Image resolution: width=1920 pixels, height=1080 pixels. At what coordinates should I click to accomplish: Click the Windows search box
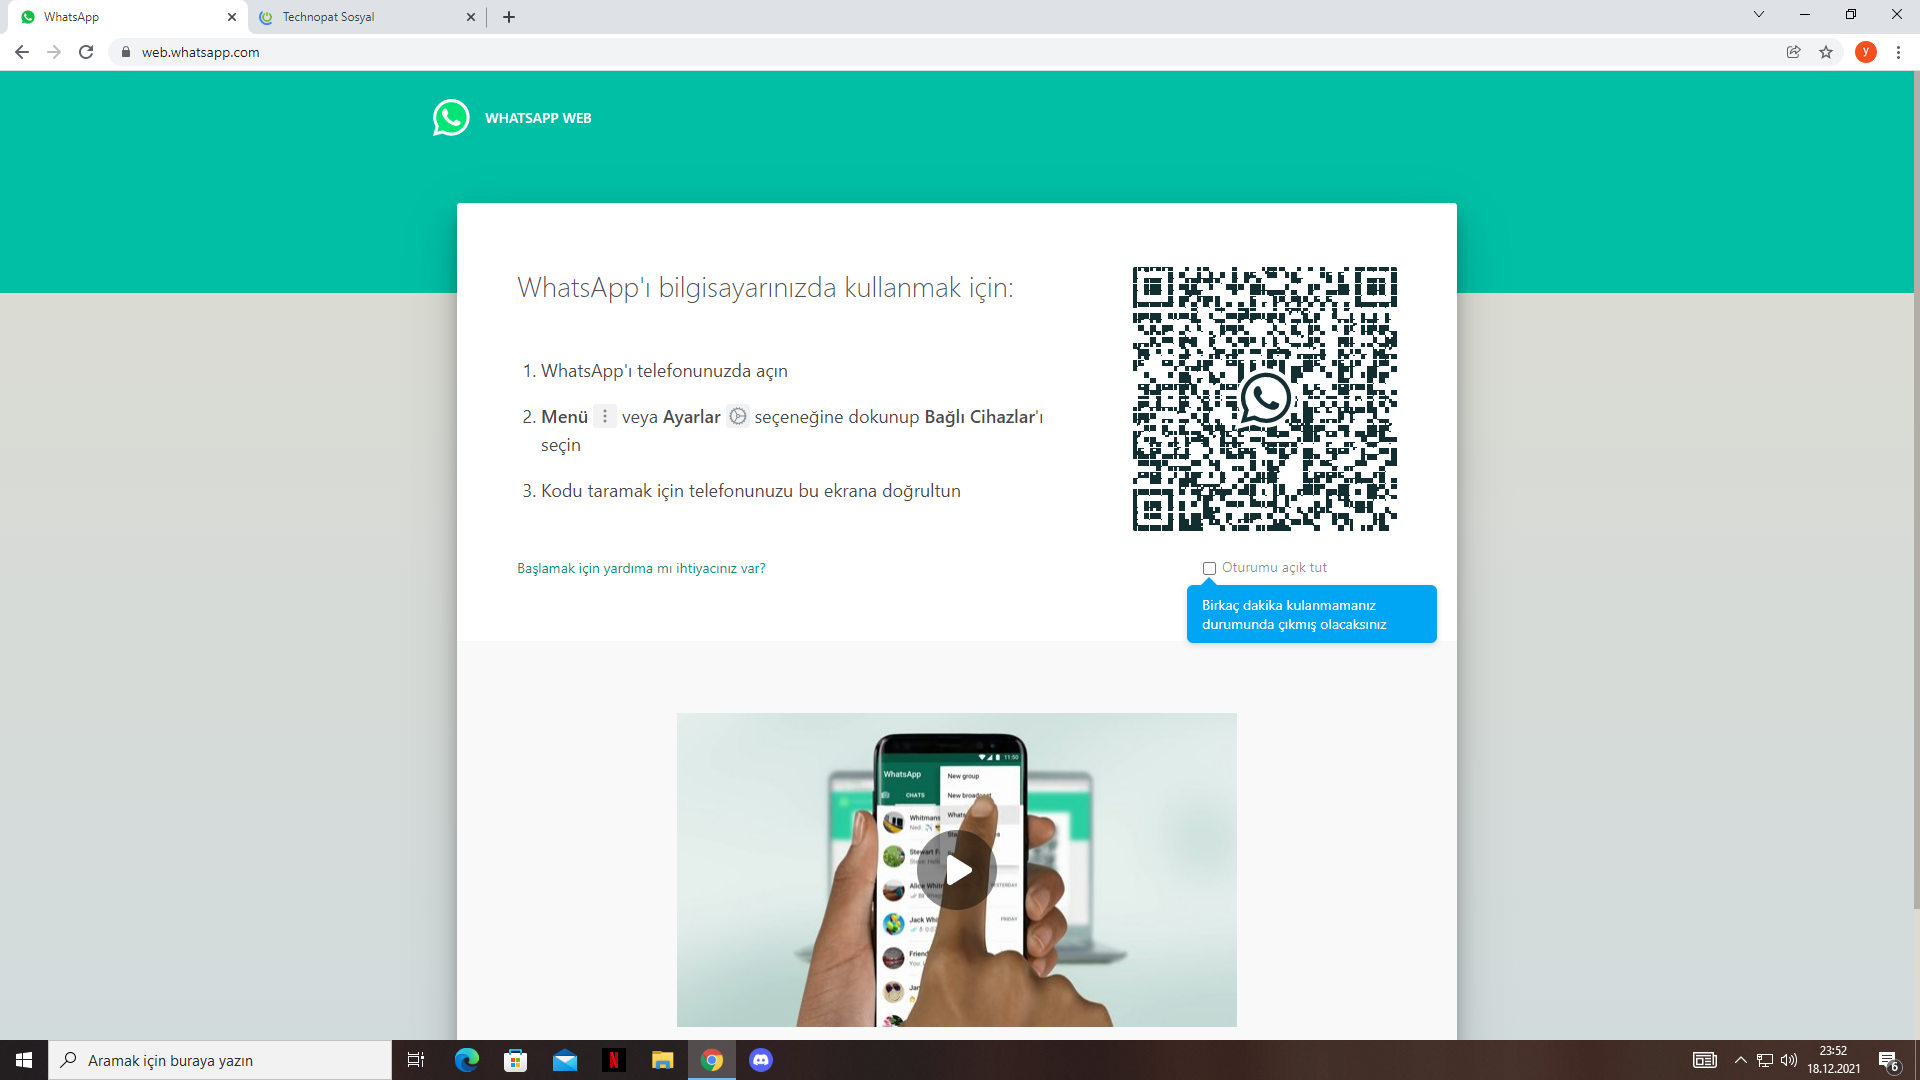(220, 1060)
